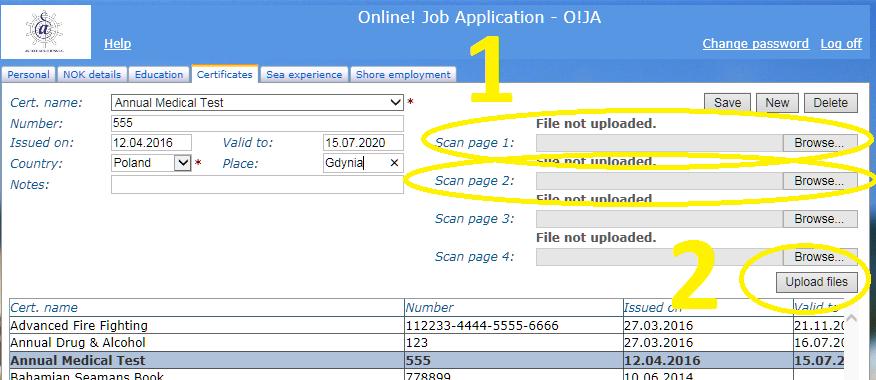Click Scan page 3 file path box

[659, 218]
